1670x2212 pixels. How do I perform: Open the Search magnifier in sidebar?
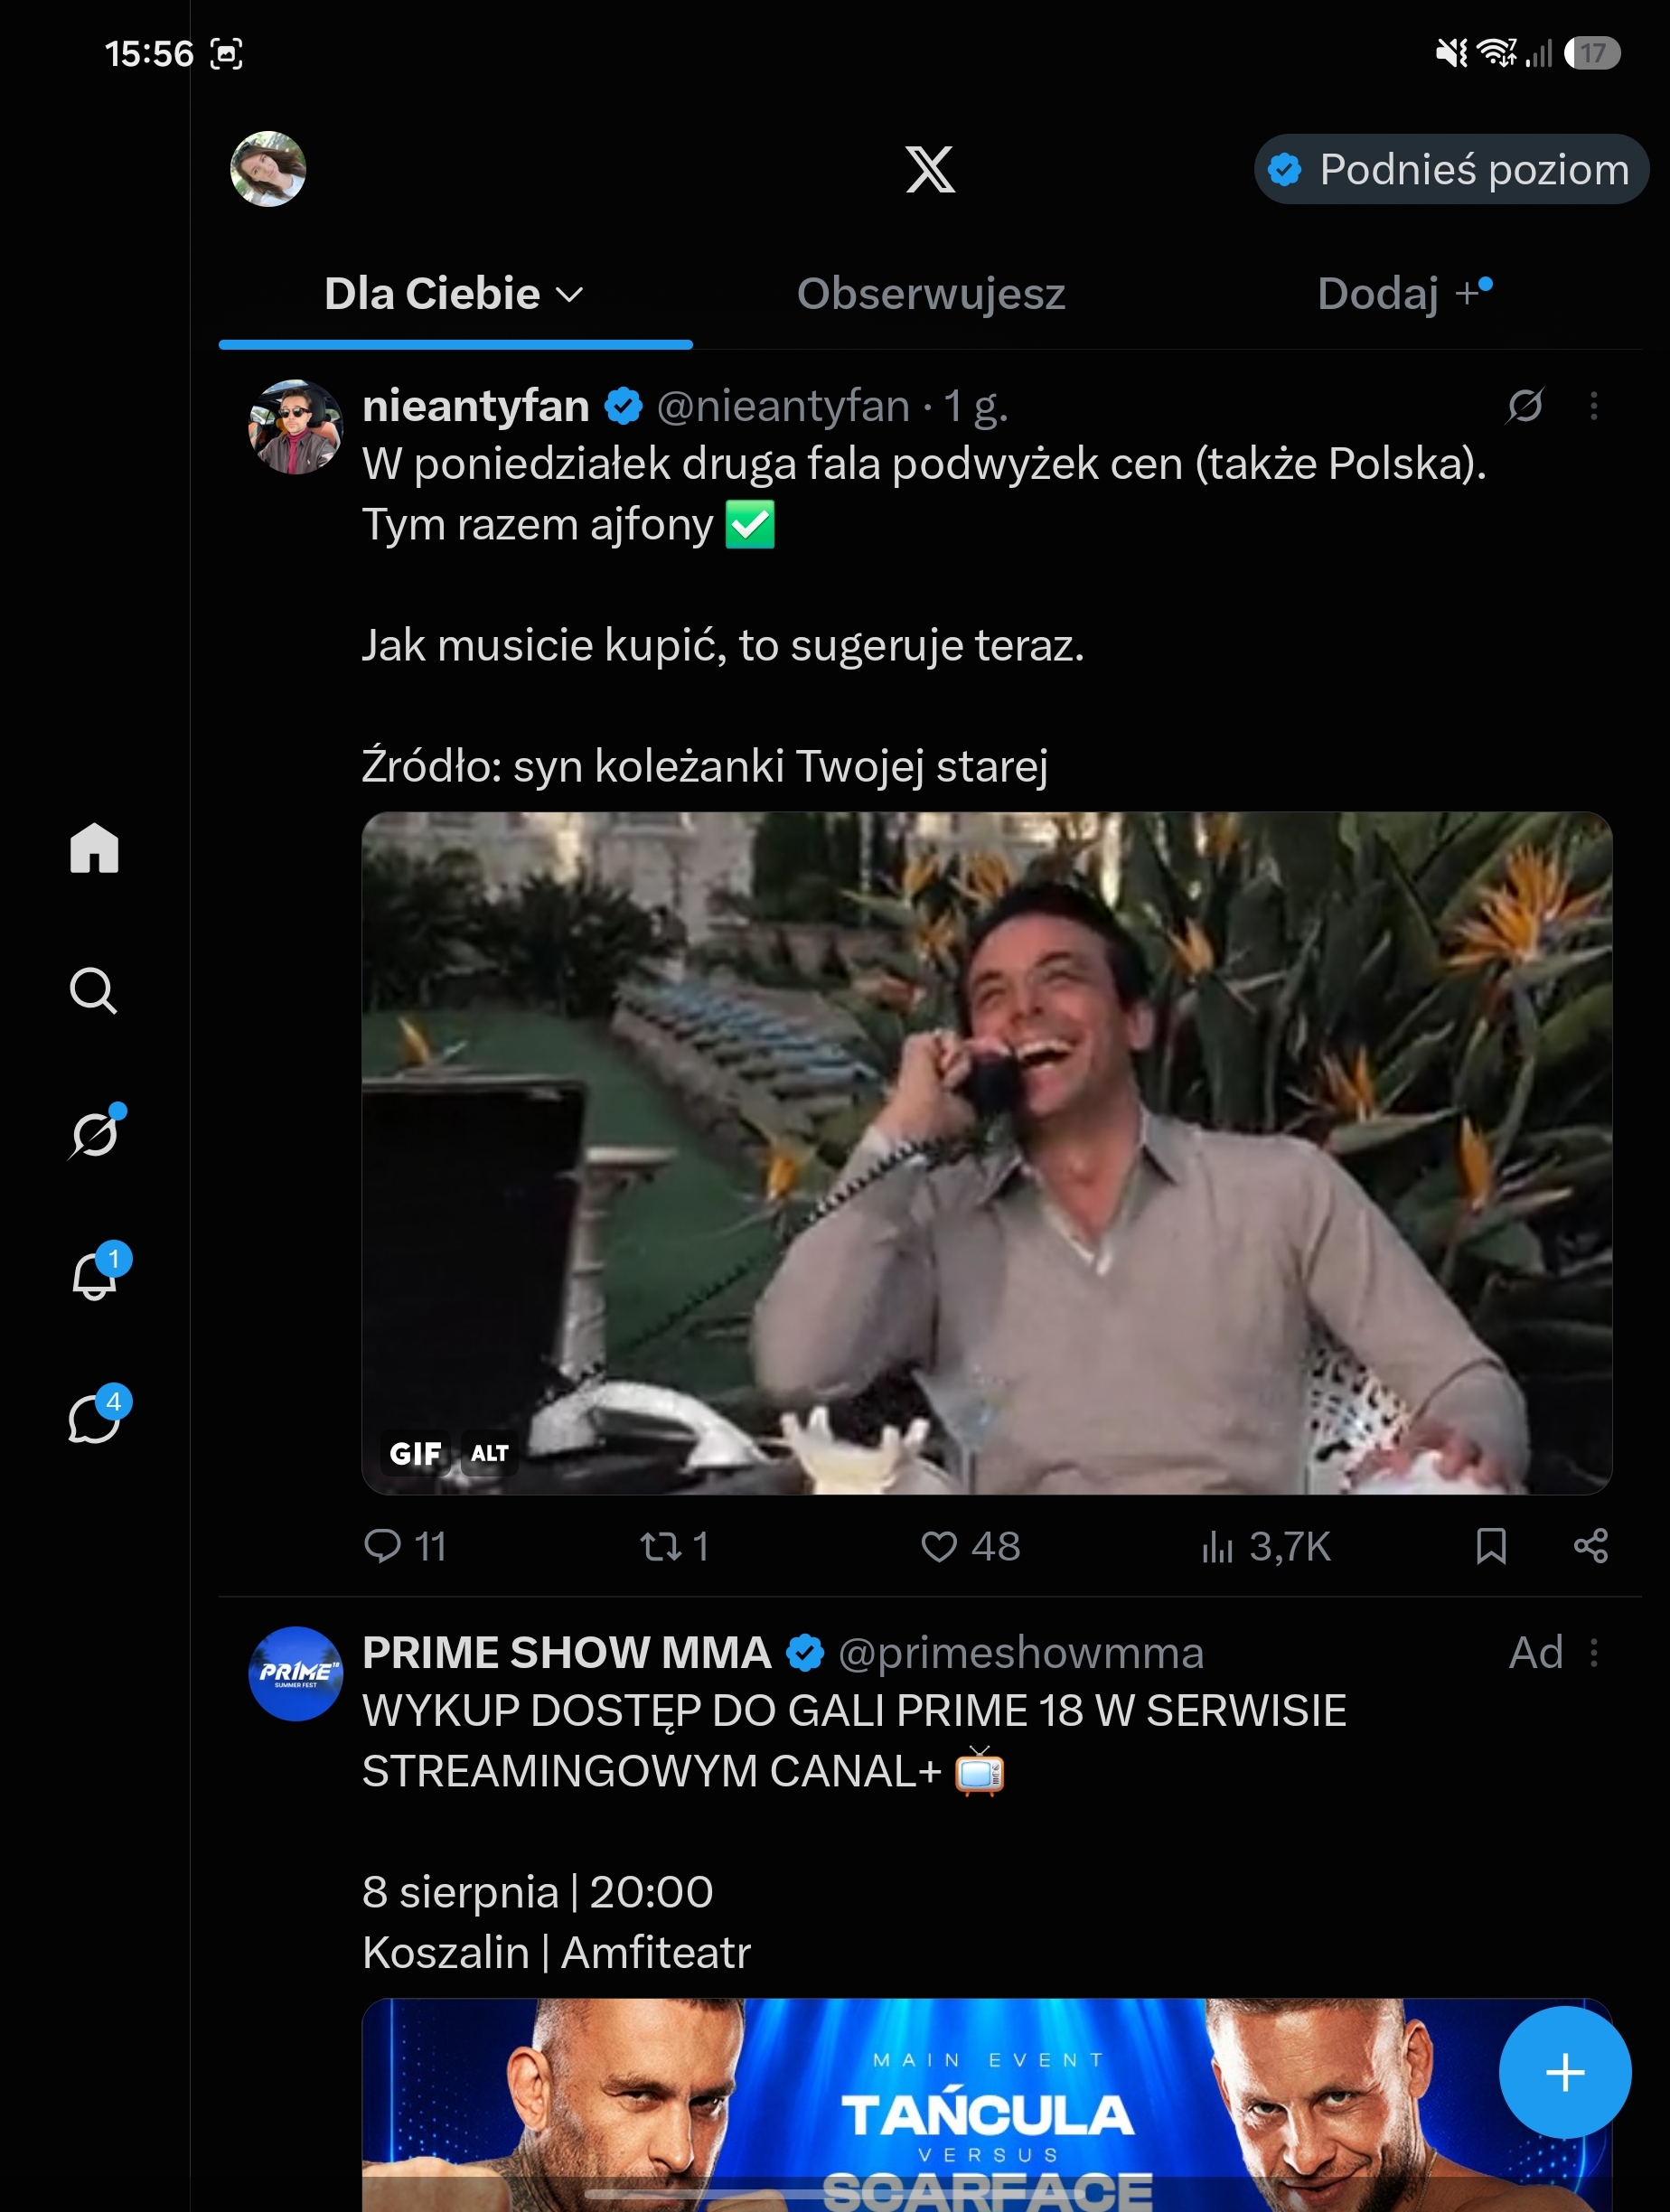(x=94, y=991)
